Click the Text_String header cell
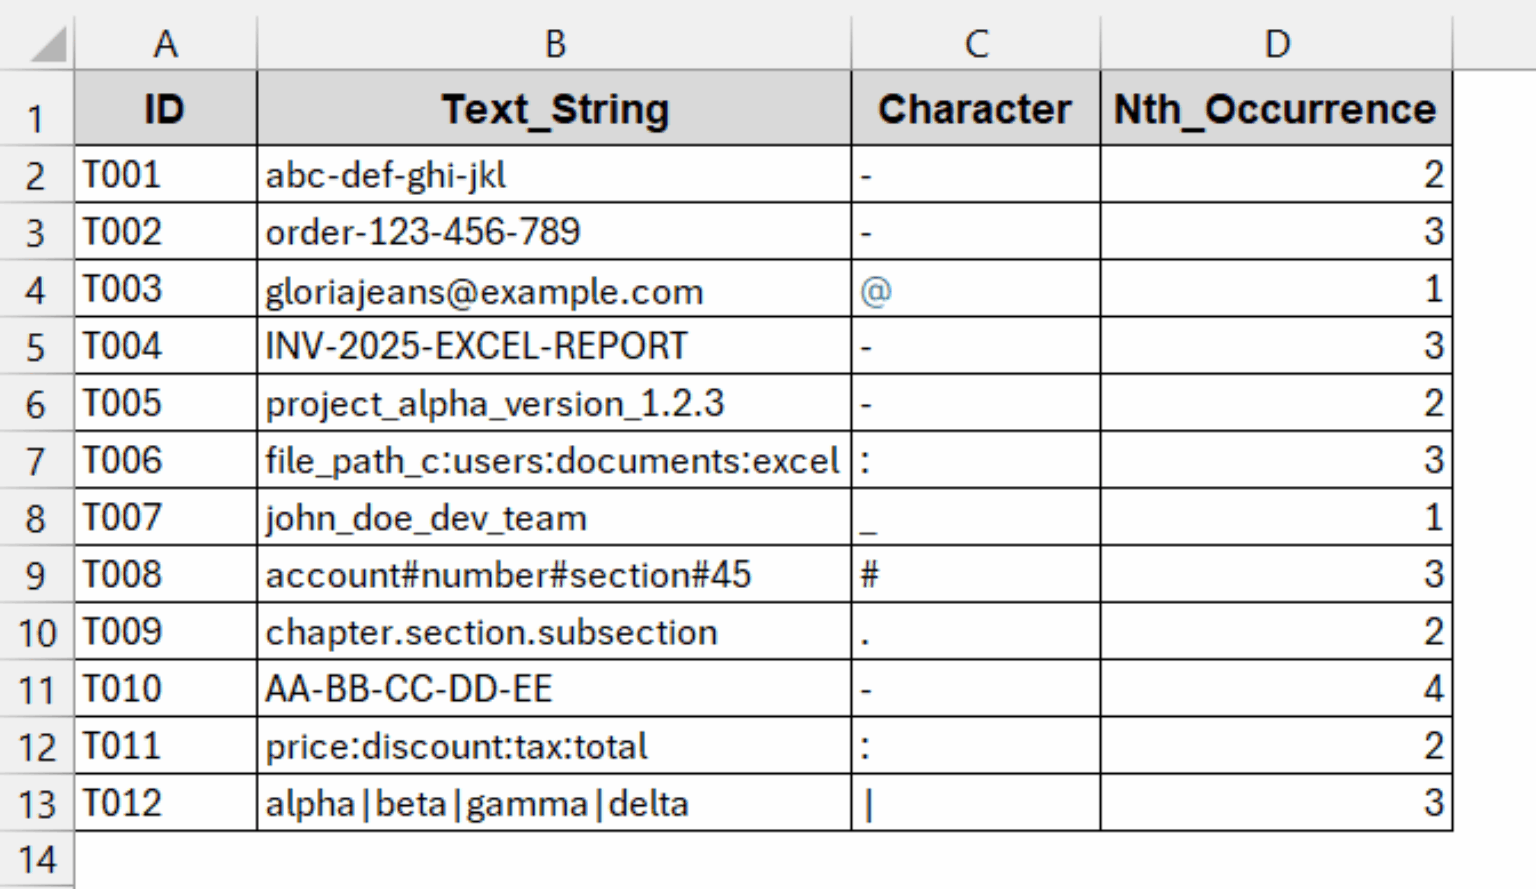This screenshot has width=1536, height=889. pyautogui.click(x=554, y=109)
